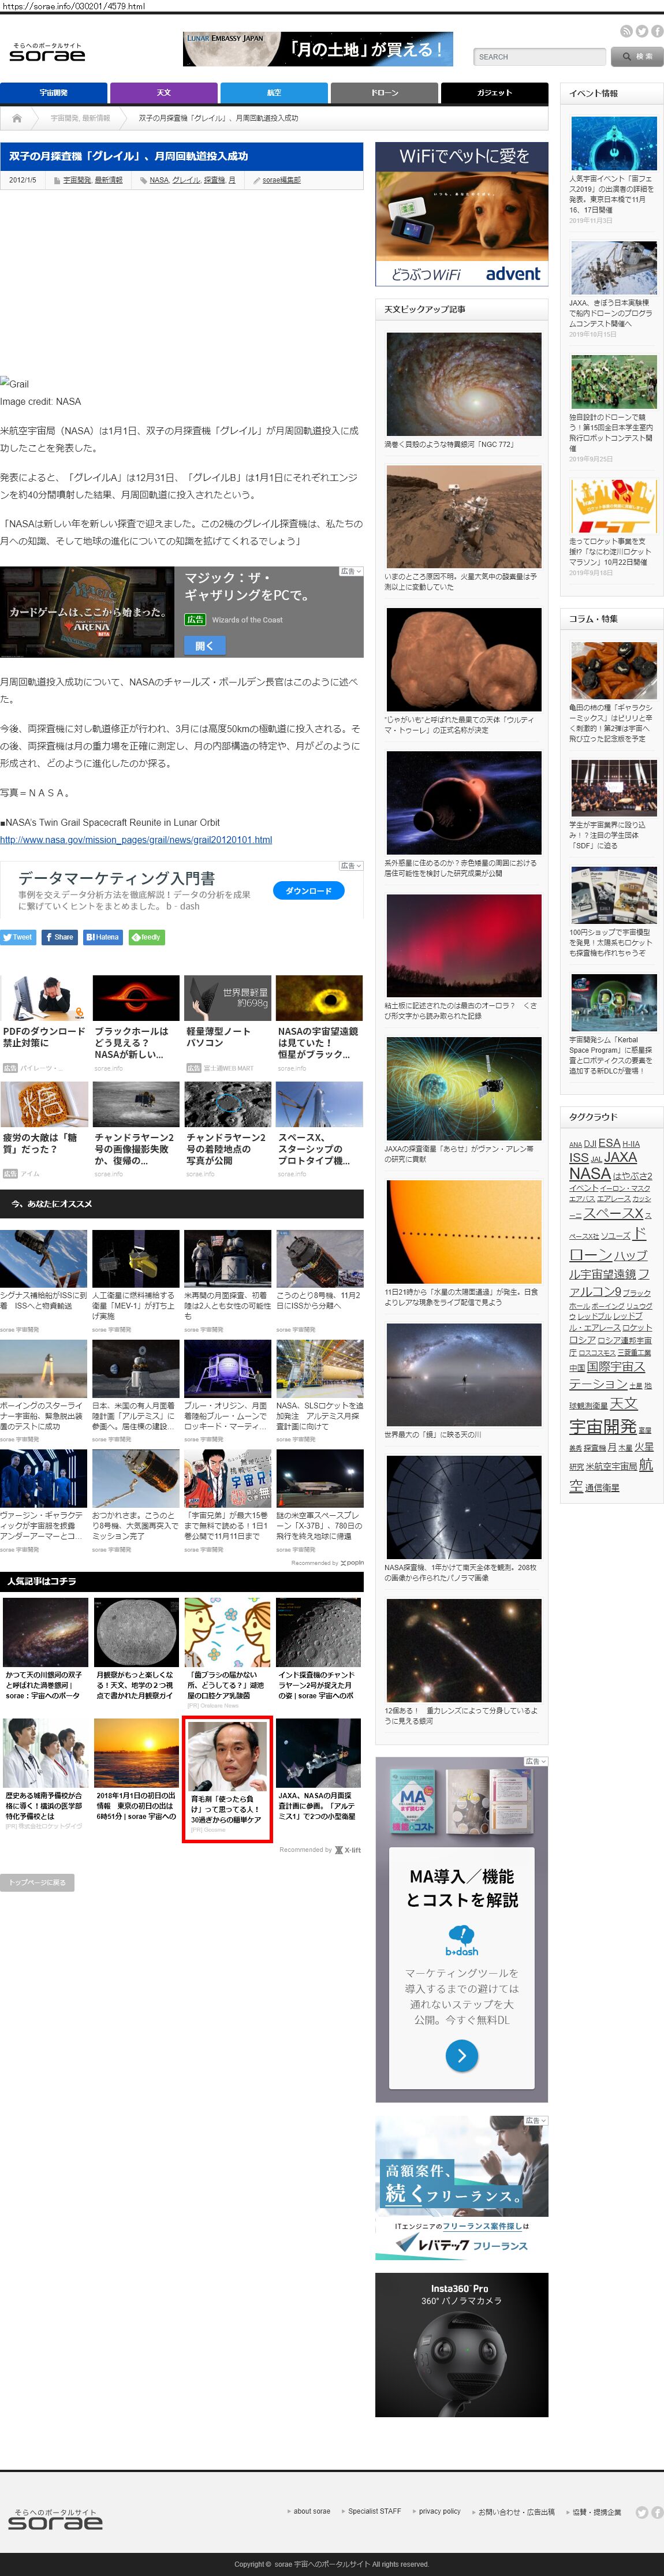Open the 宇宙開発 navigation tab

[54, 93]
